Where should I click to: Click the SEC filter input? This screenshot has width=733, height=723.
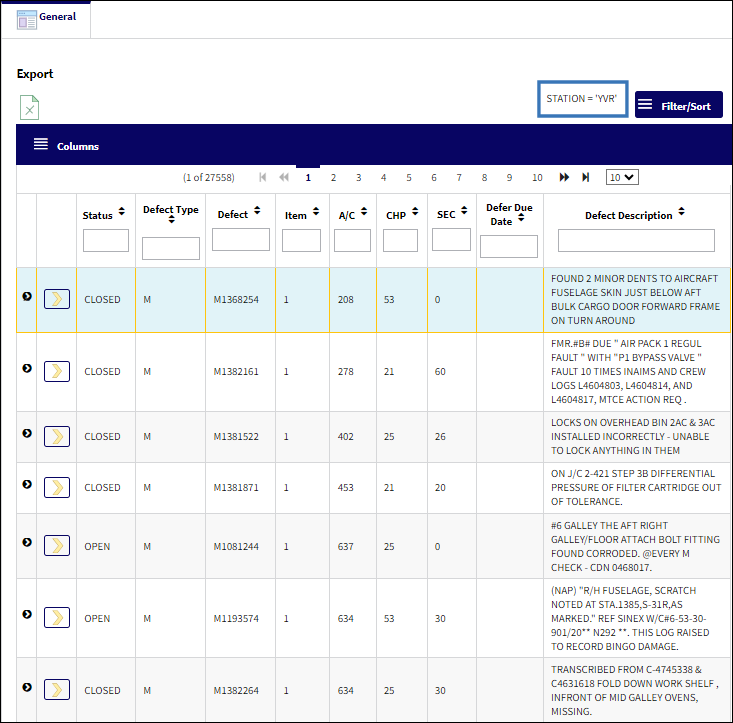(x=452, y=239)
